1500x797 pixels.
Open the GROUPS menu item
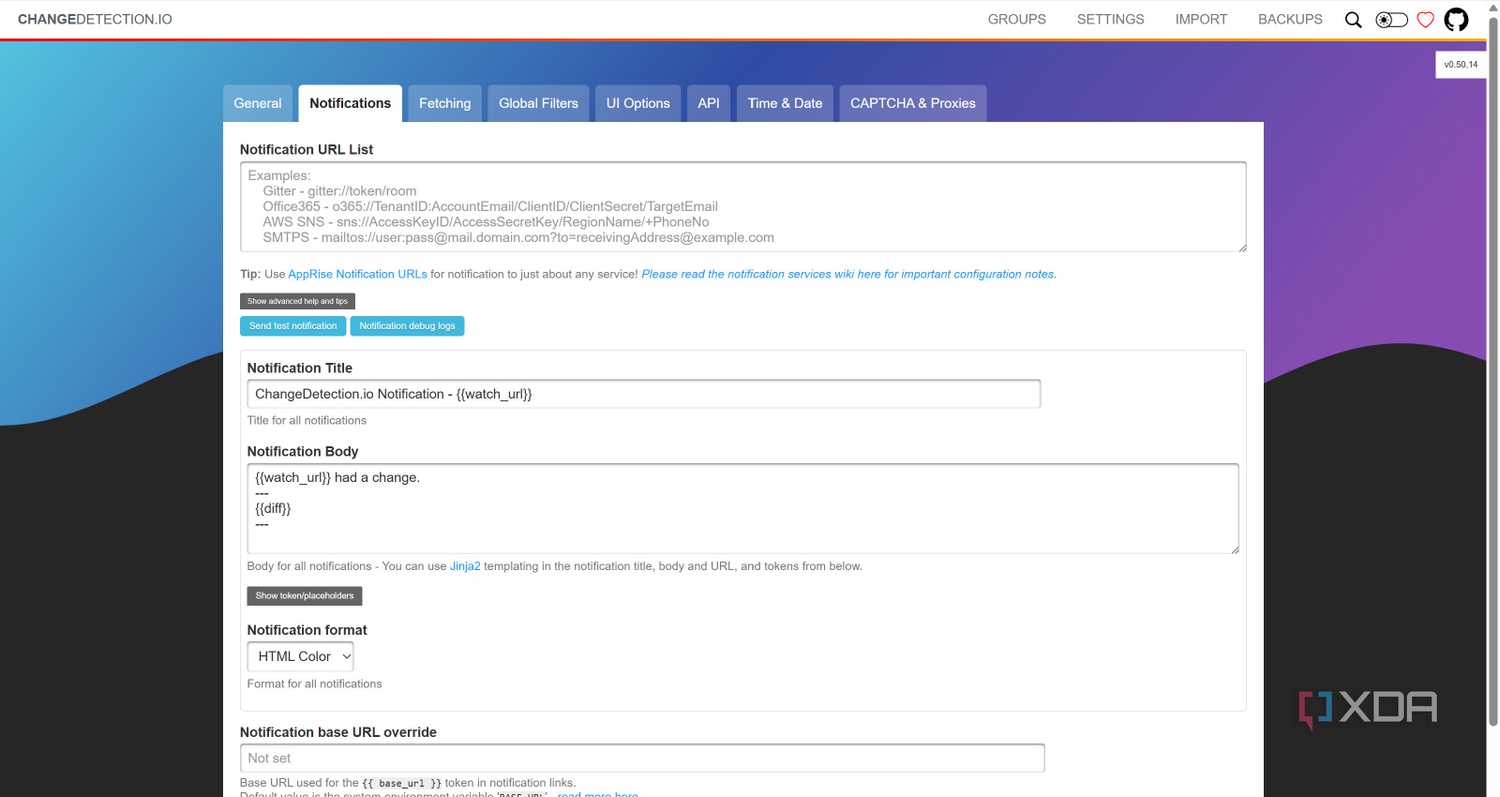coord(1017,19)
